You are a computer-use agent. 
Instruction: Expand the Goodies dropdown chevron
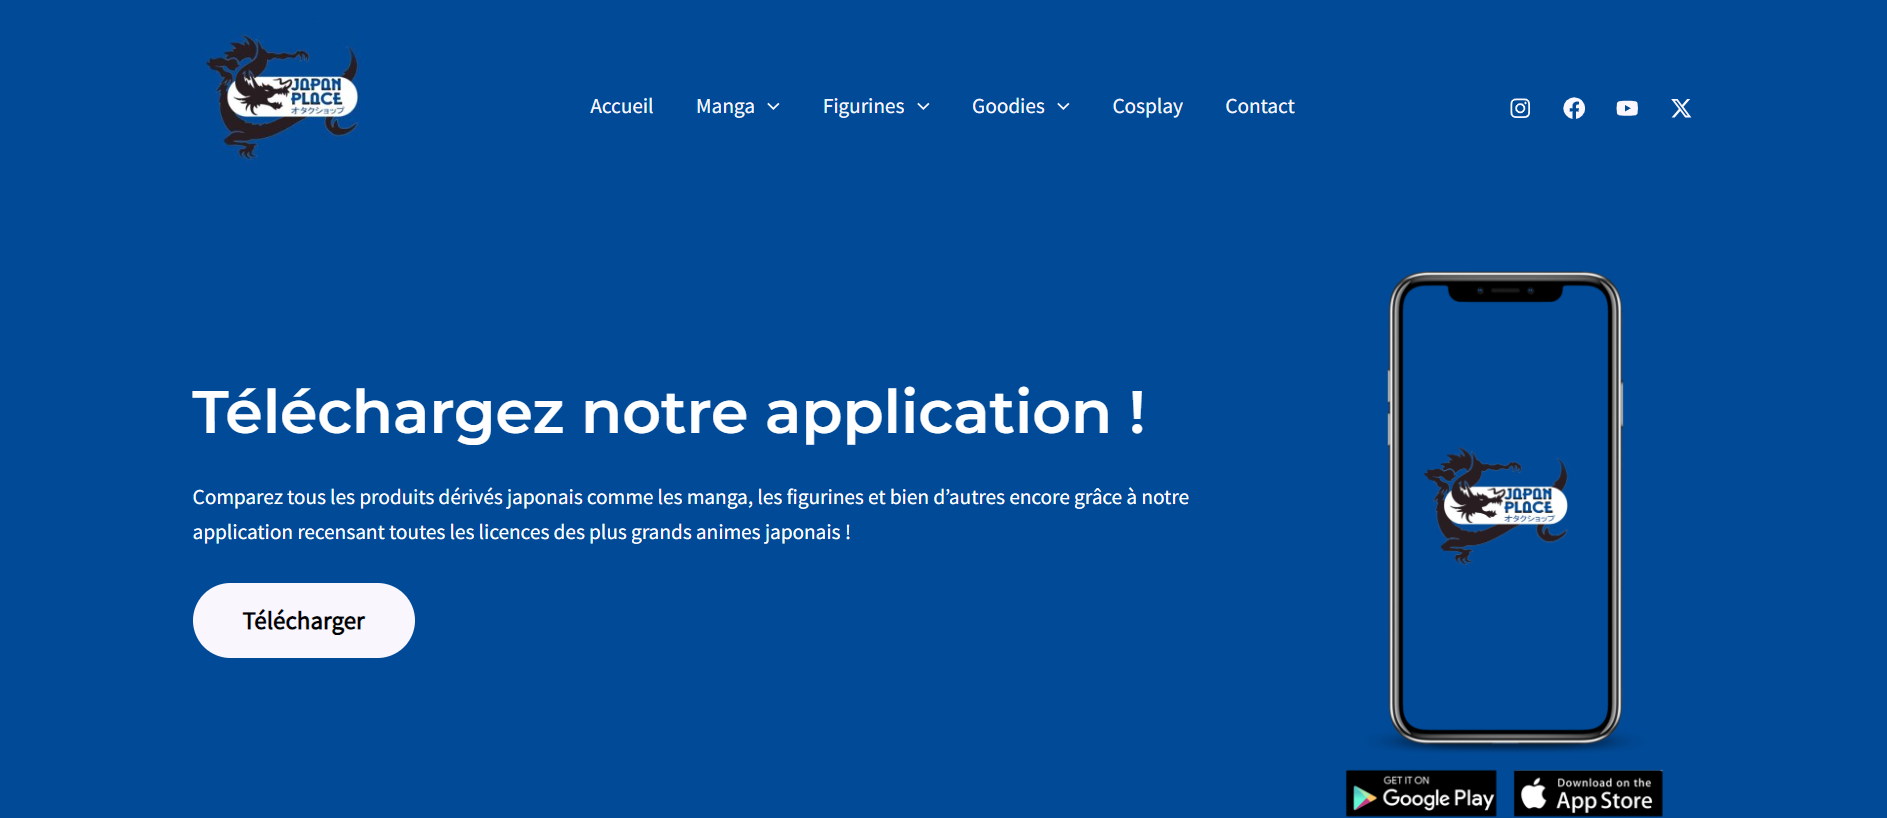pos(1063,107)
